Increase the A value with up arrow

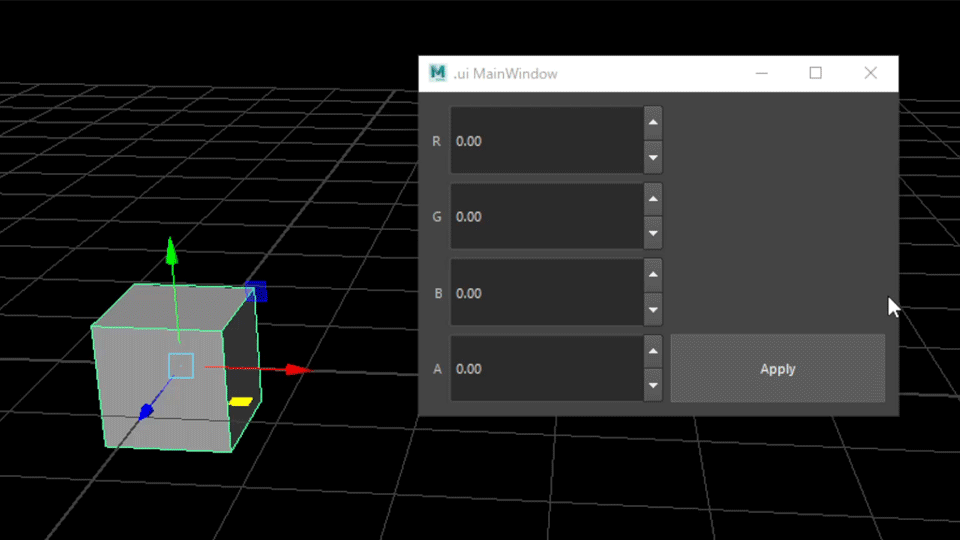[653, 351]
